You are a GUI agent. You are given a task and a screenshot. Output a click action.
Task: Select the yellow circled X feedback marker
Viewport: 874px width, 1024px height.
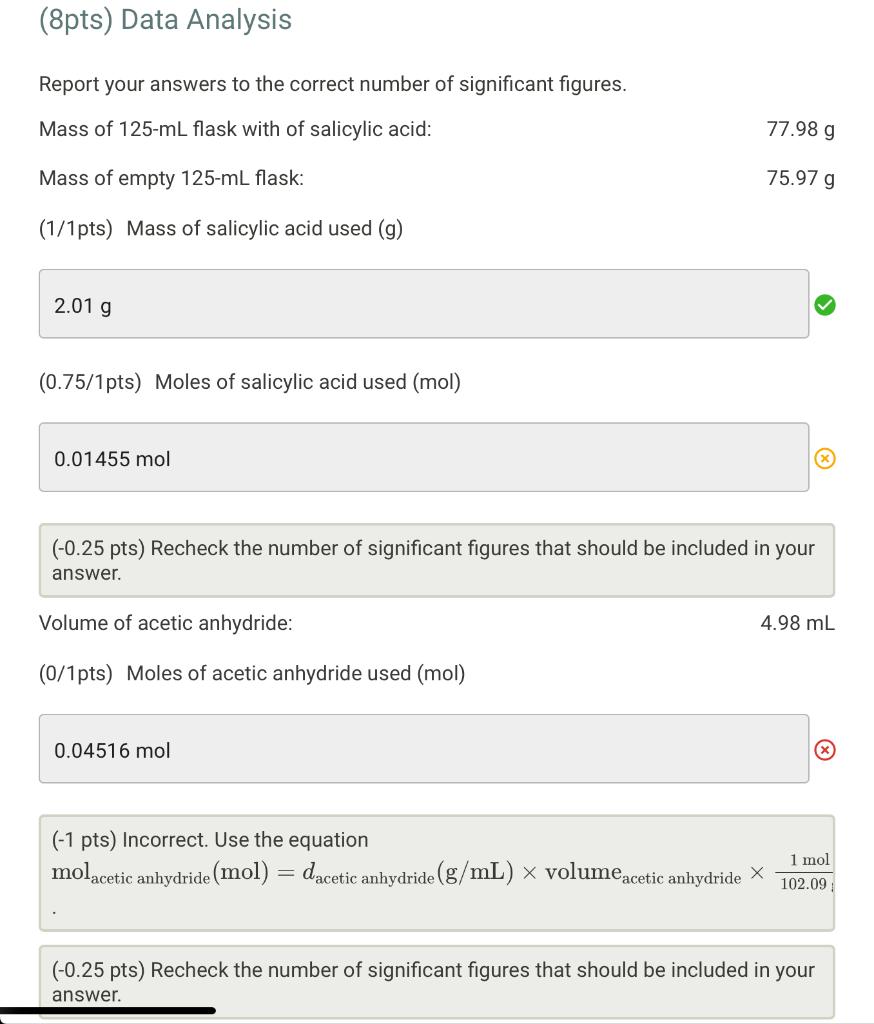[825, 458]
